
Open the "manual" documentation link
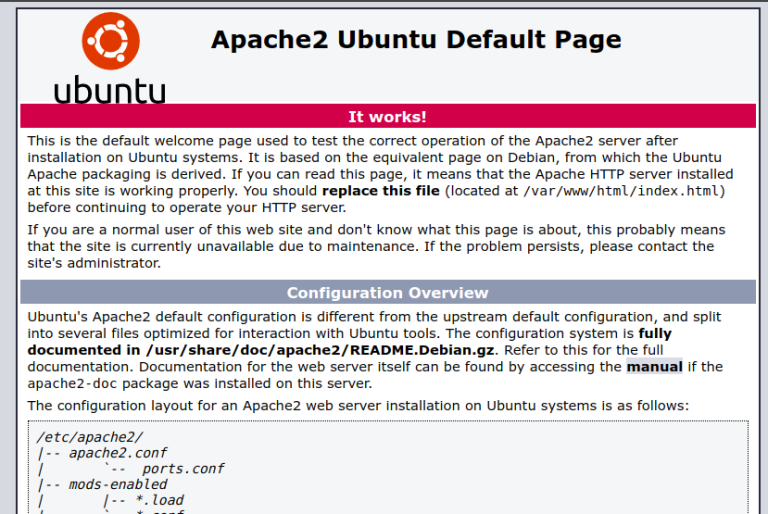coord(654,367)
